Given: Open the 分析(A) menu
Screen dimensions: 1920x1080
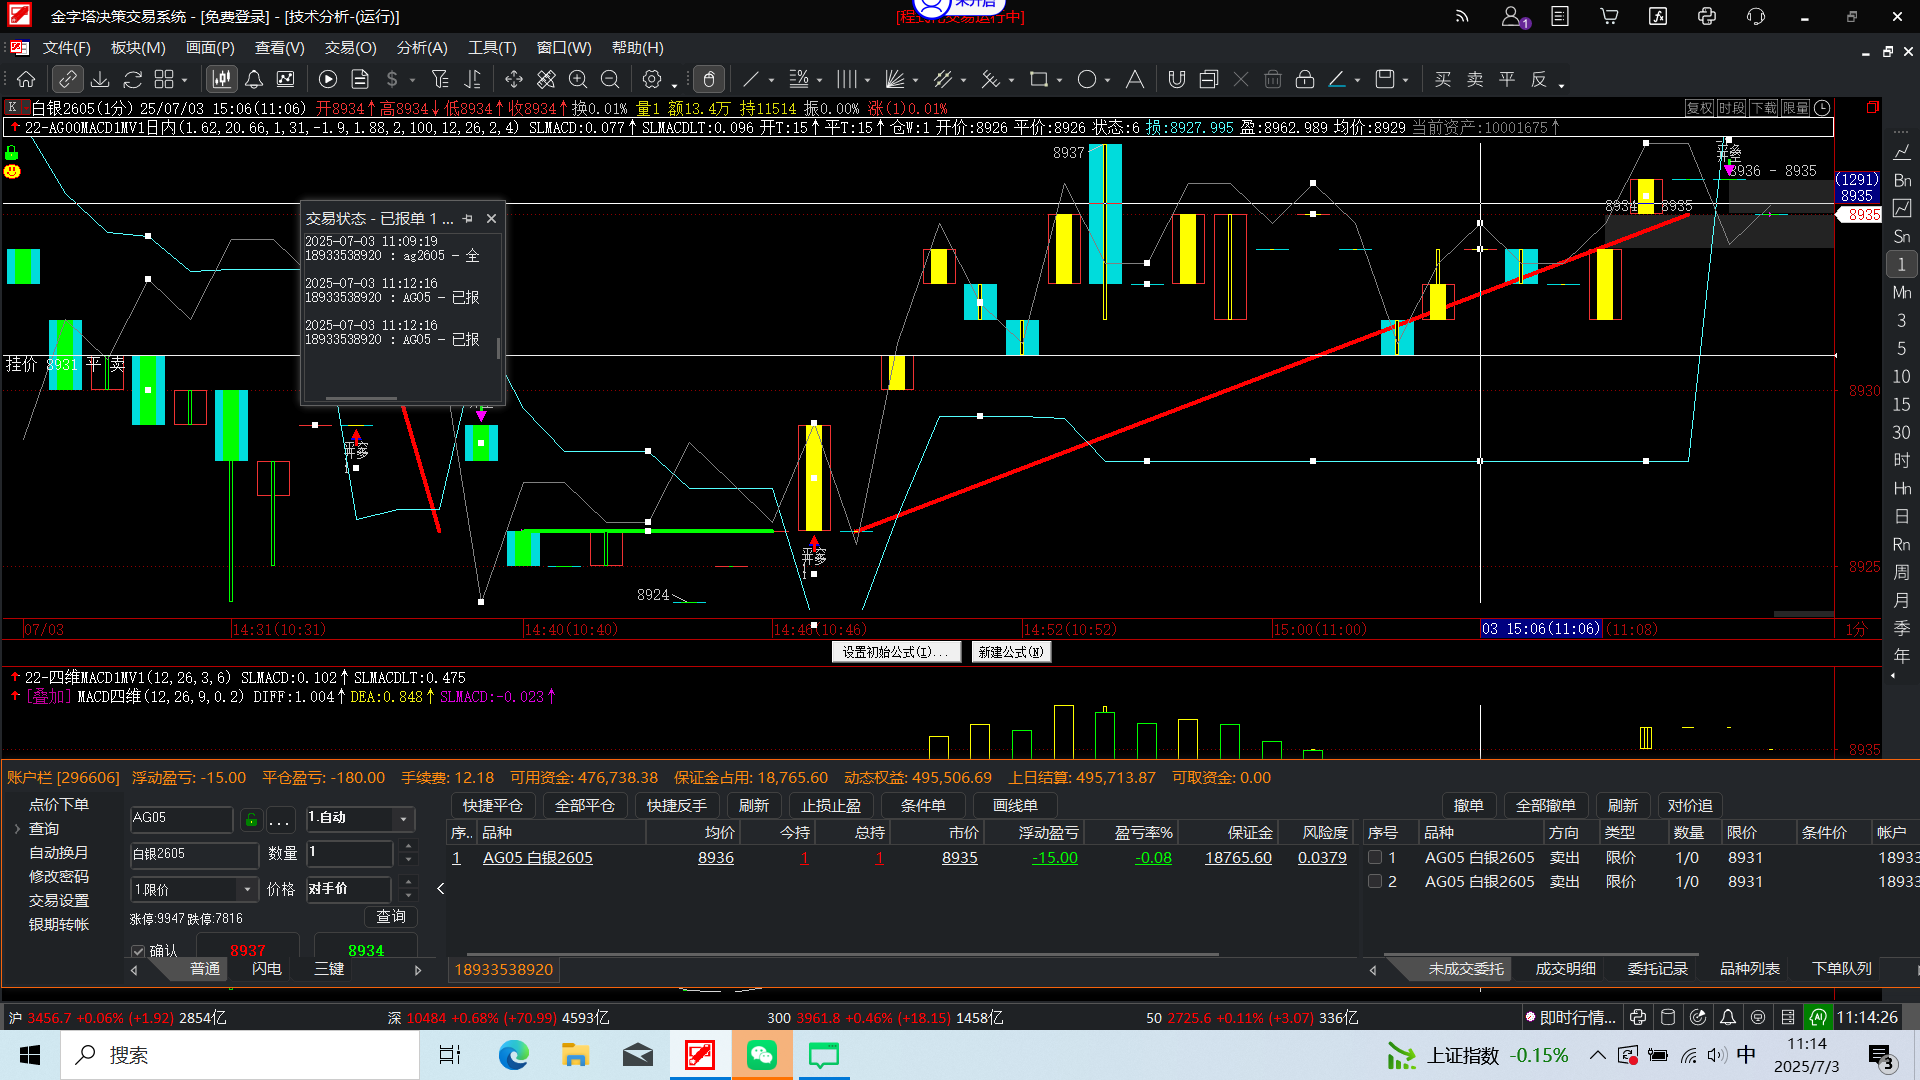Looking at the screenshot, I should point(421,48).
